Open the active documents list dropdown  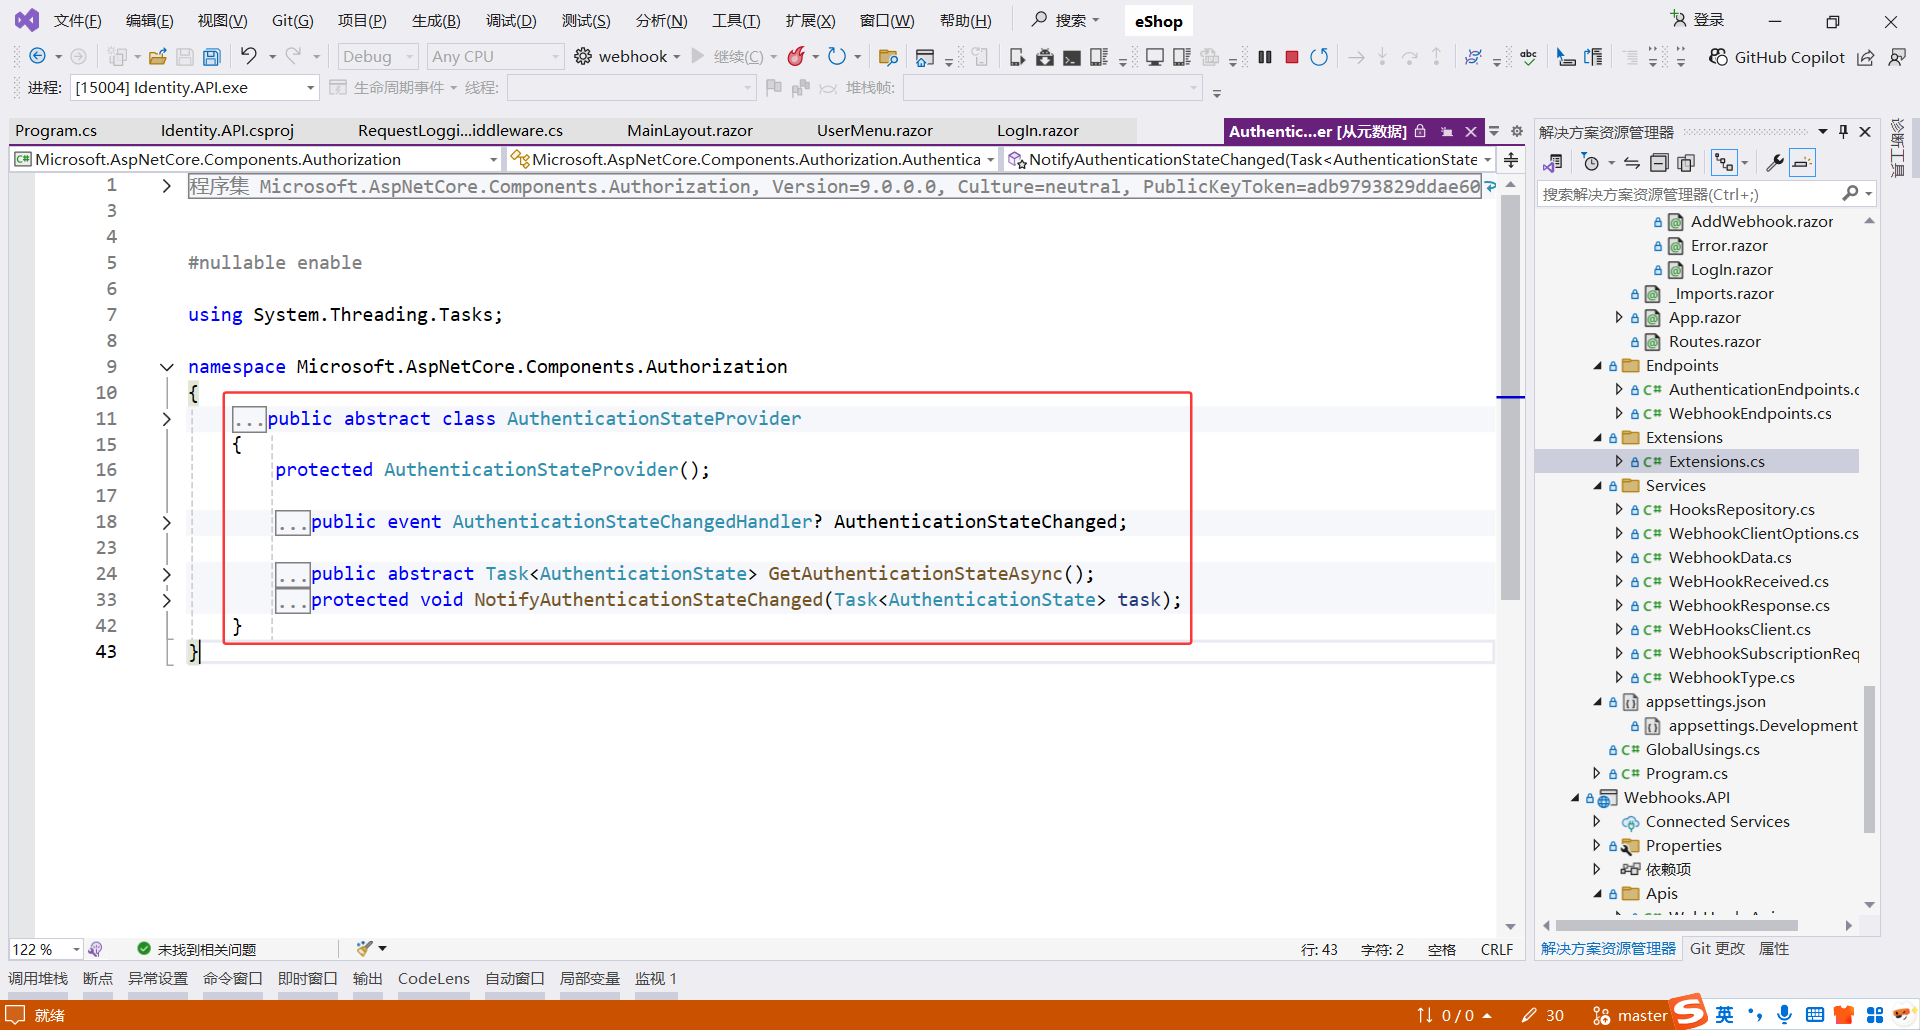tap(1494, 131)
